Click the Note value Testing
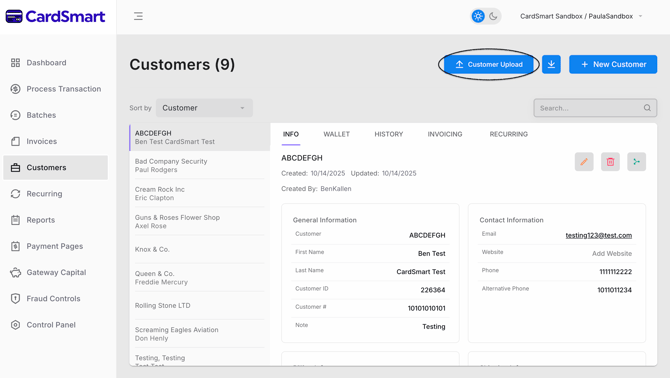 (x=434, y=327)
